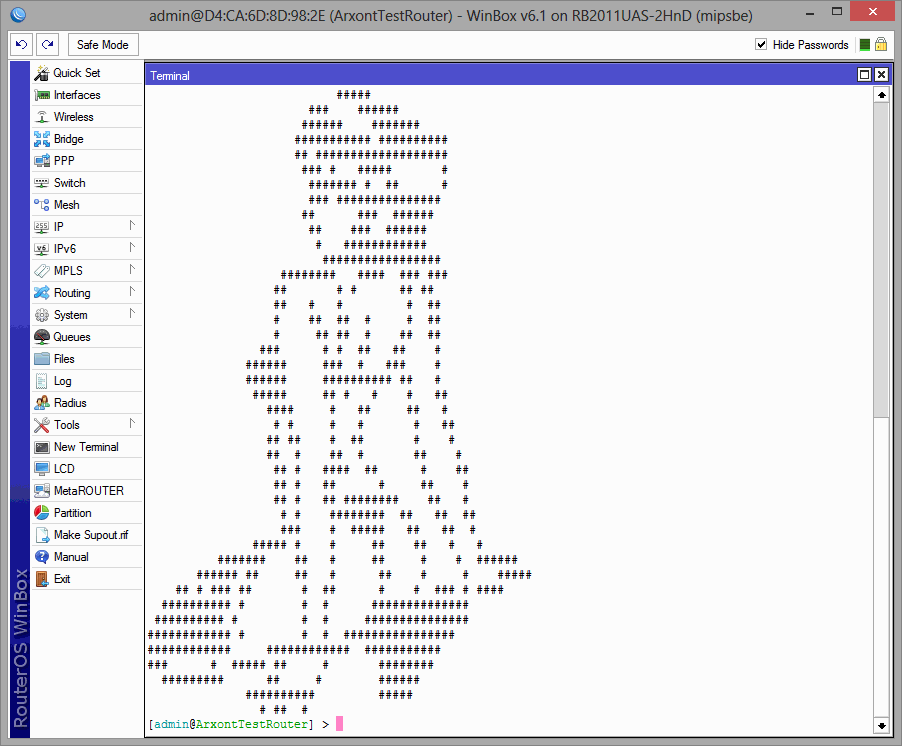Click the padlock icon at top right
This screenshot has width=902, height=746.
coord(881,45)
